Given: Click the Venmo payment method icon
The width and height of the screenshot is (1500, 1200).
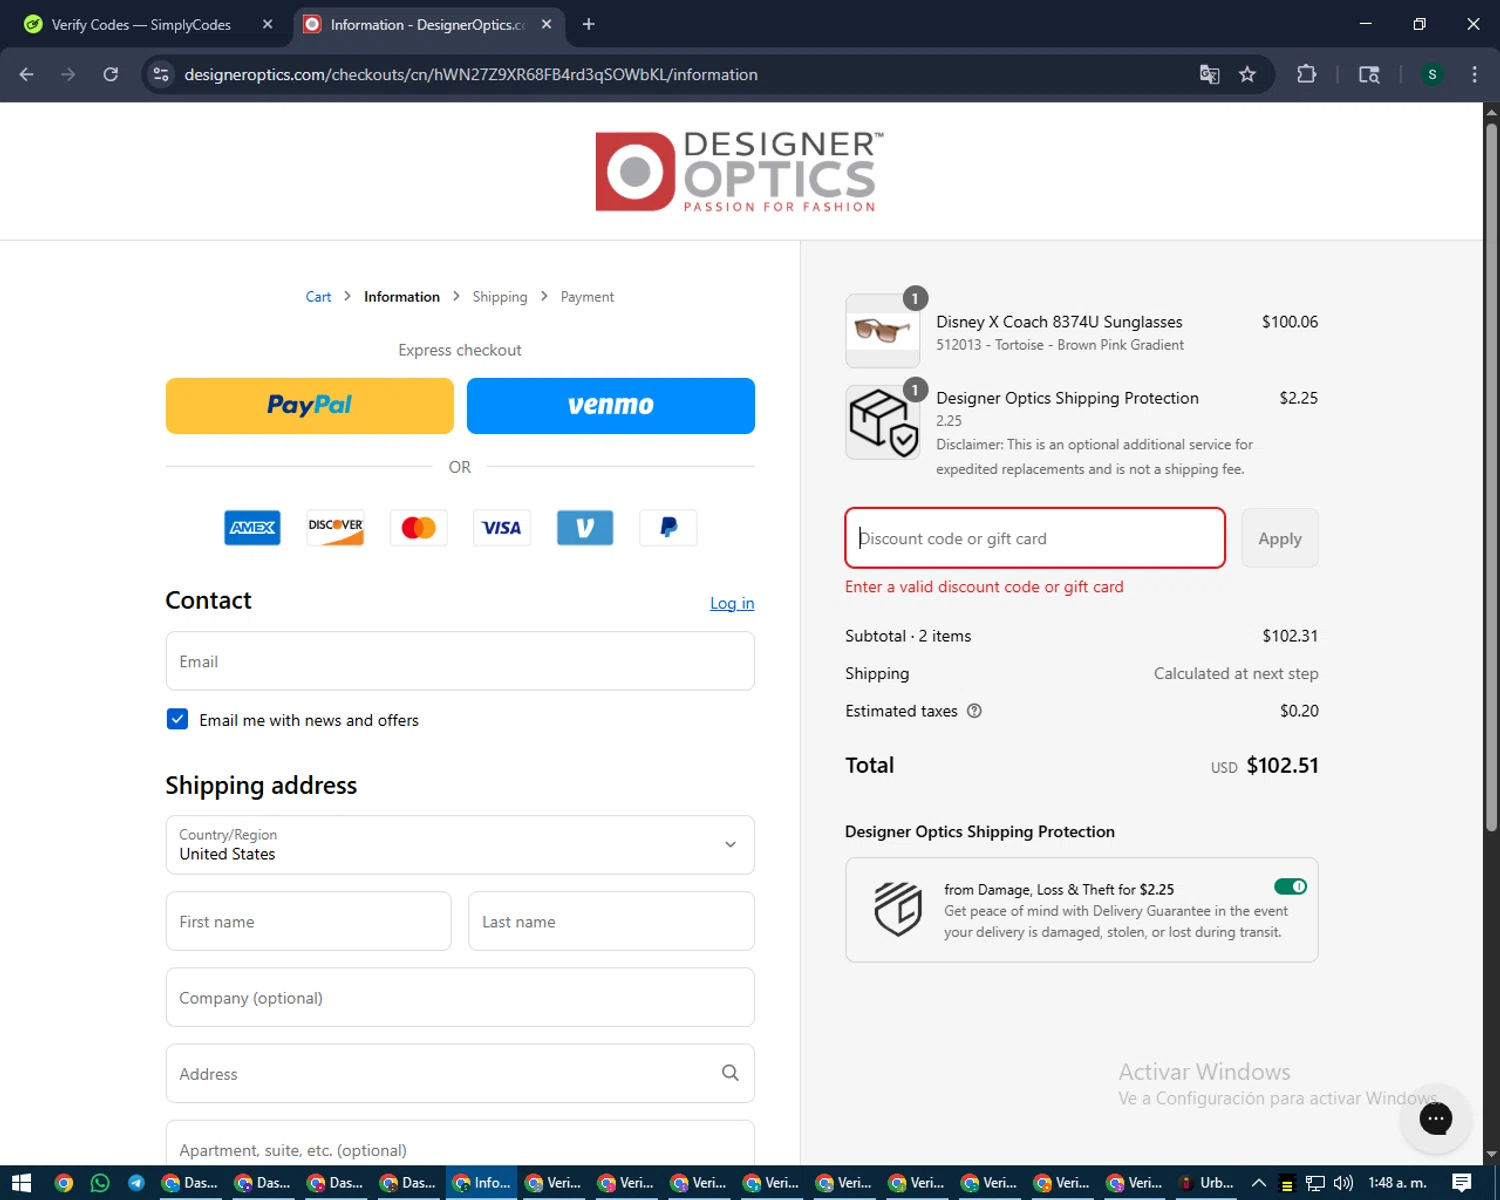Looking at the screenshot, I should 585,527.
